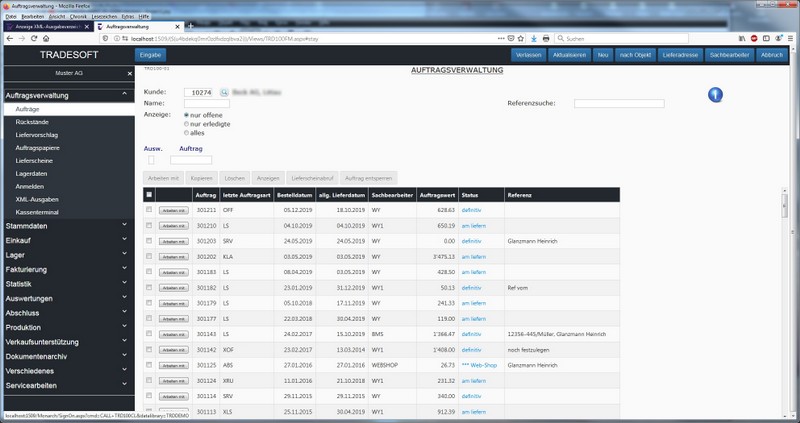This screenshot has width=800, height=423.
Task: Open the Firefox home page icon
Action: point(47,38)
